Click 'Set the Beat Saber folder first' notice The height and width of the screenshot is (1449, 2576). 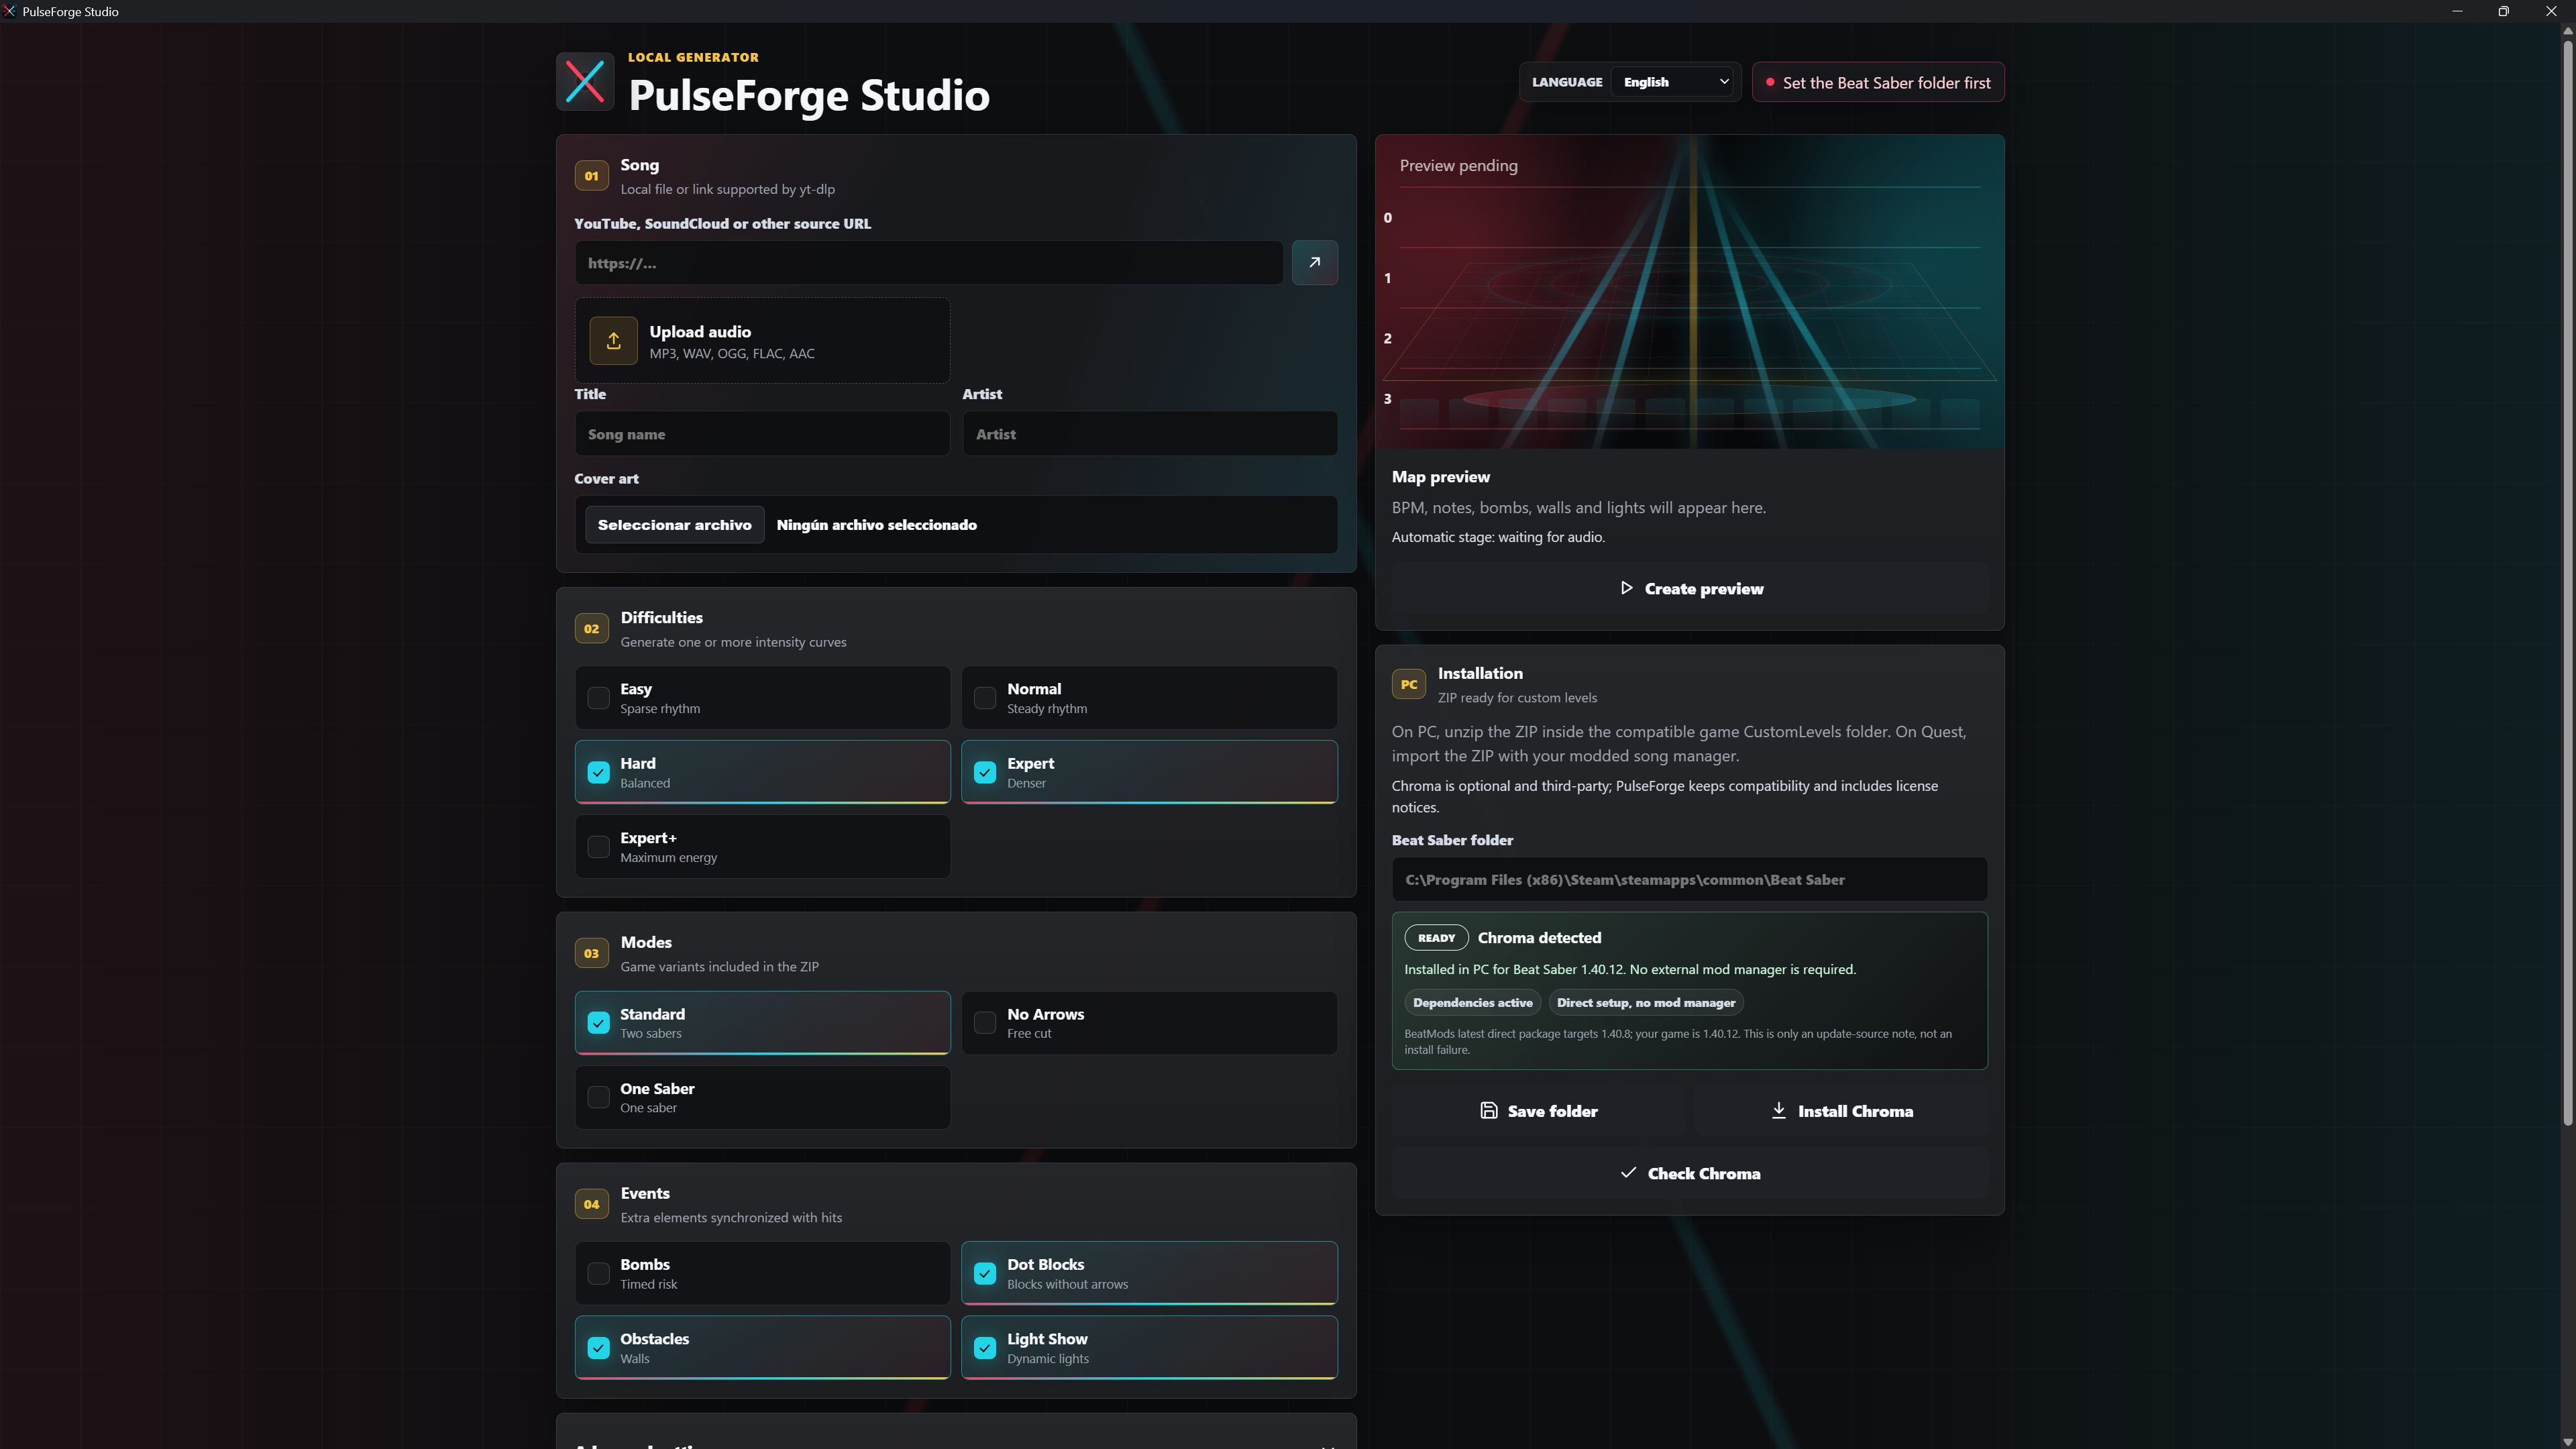[x=1878, y=82]
